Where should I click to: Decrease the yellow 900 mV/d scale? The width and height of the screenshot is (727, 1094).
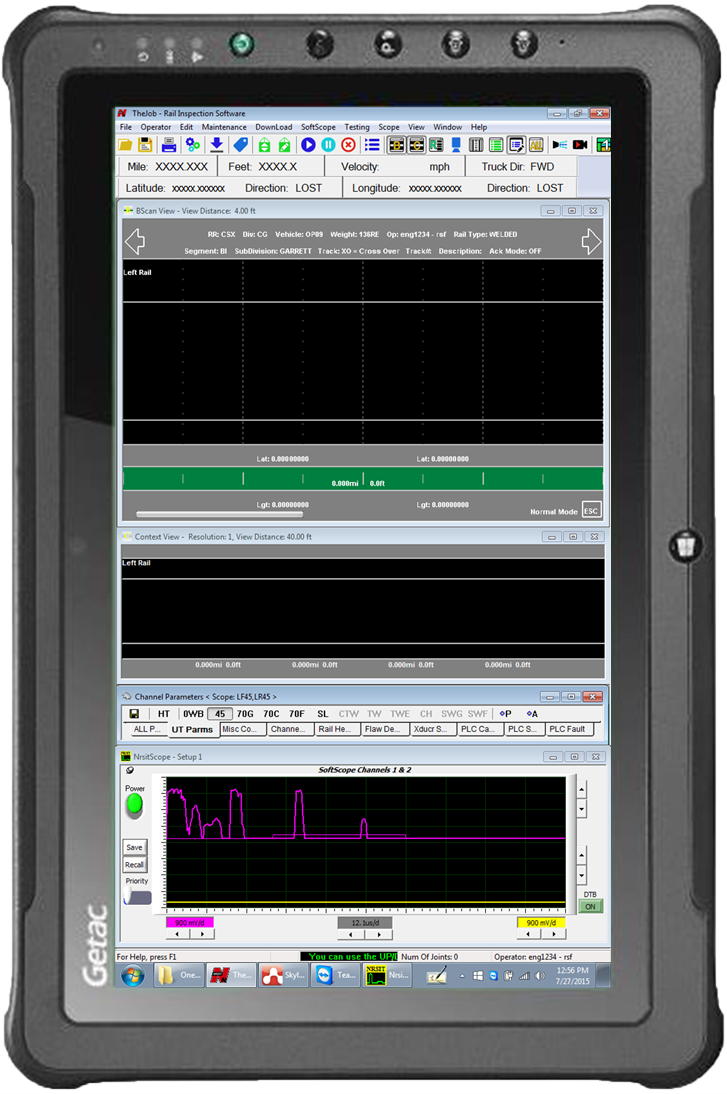tap(529, 934)
